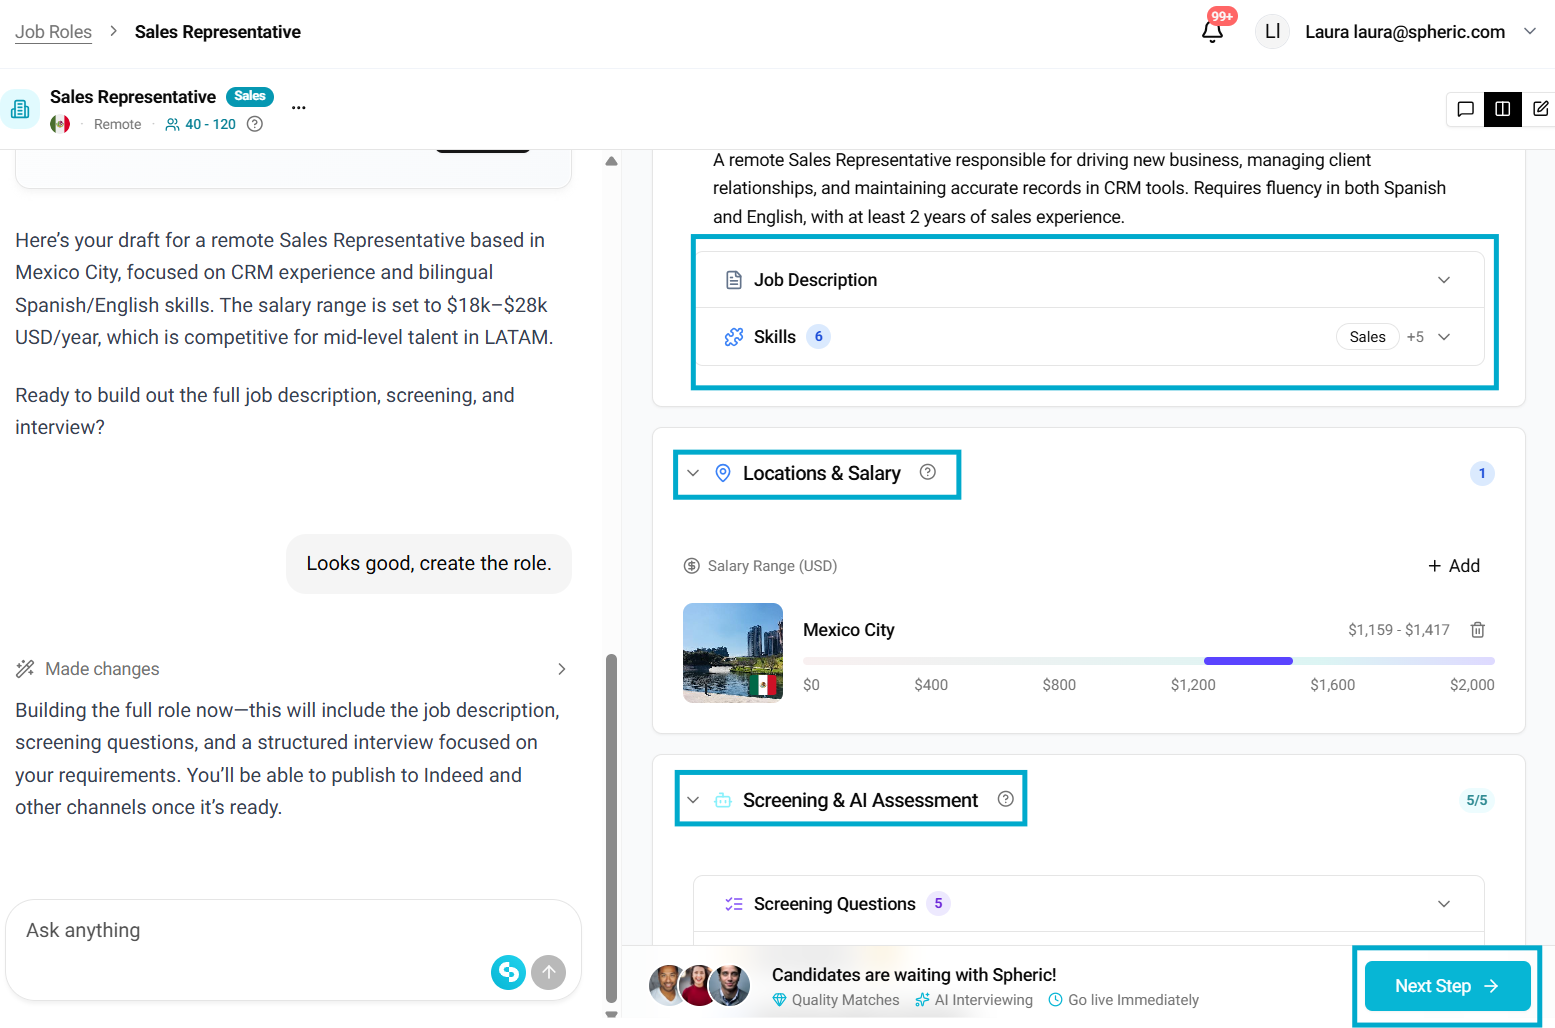
Task: Expand the Job Description section
Action: [1443, 280]
